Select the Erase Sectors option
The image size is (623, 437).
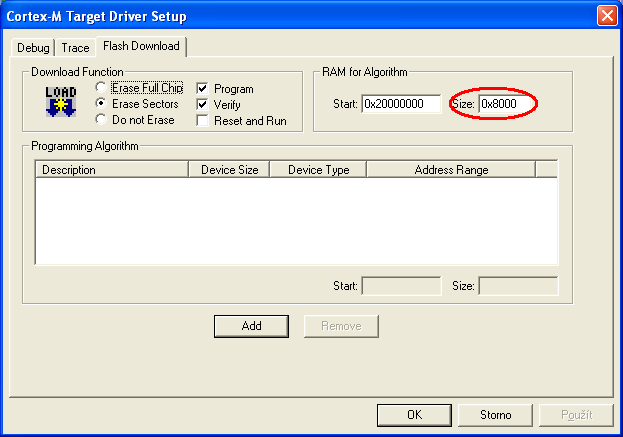[101, 104]
